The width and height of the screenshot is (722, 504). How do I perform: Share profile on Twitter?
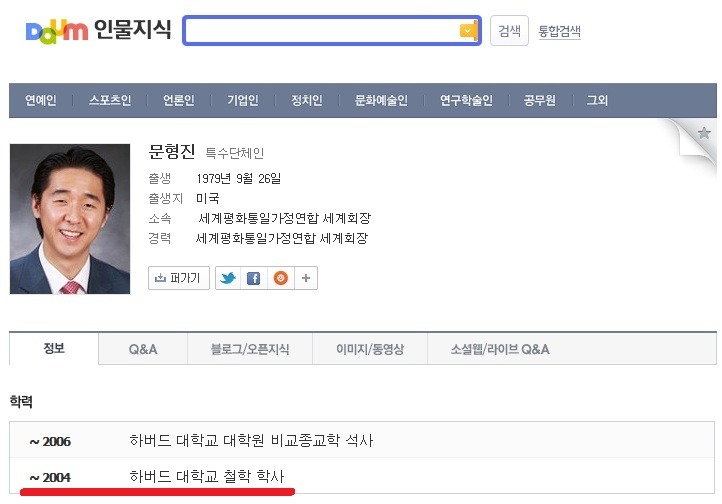(x=228, y=278)
